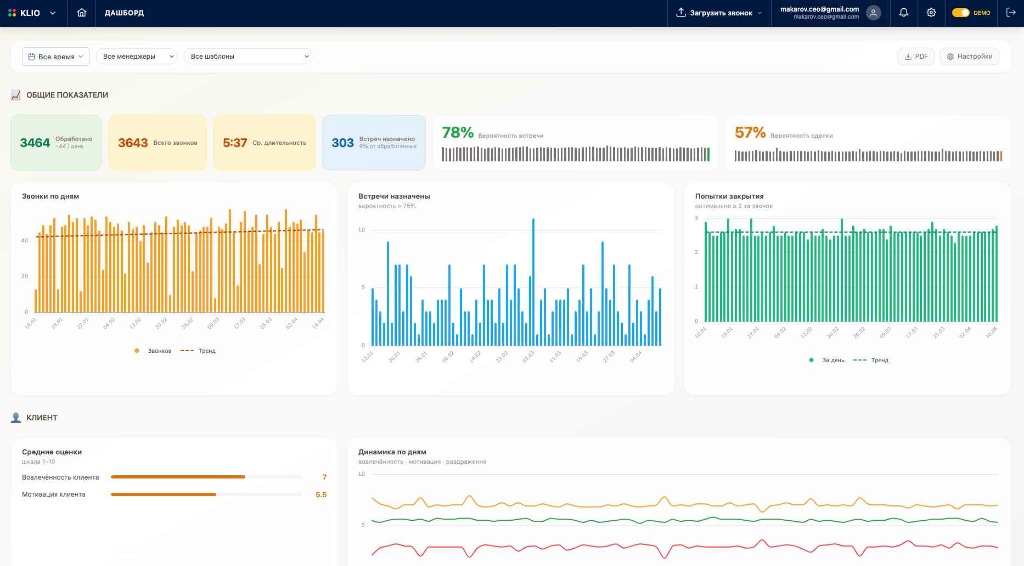Select the 303 Встреч назначено card
The height and width of the screenshot is (566, 1024).
tap(374, 143)
